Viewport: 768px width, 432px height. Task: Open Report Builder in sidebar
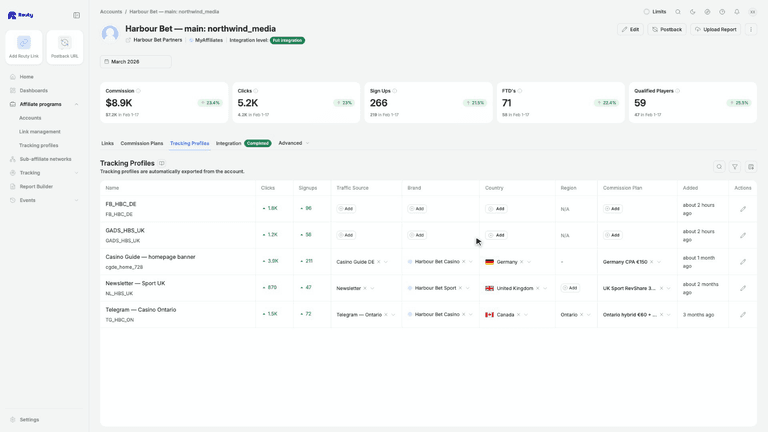(x=36, y=187)
